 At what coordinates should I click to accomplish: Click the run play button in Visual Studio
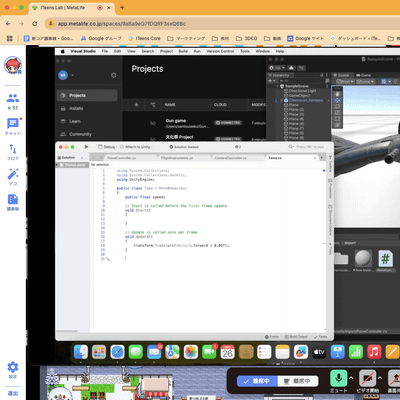pyautogui.click(x=86, y=147)
